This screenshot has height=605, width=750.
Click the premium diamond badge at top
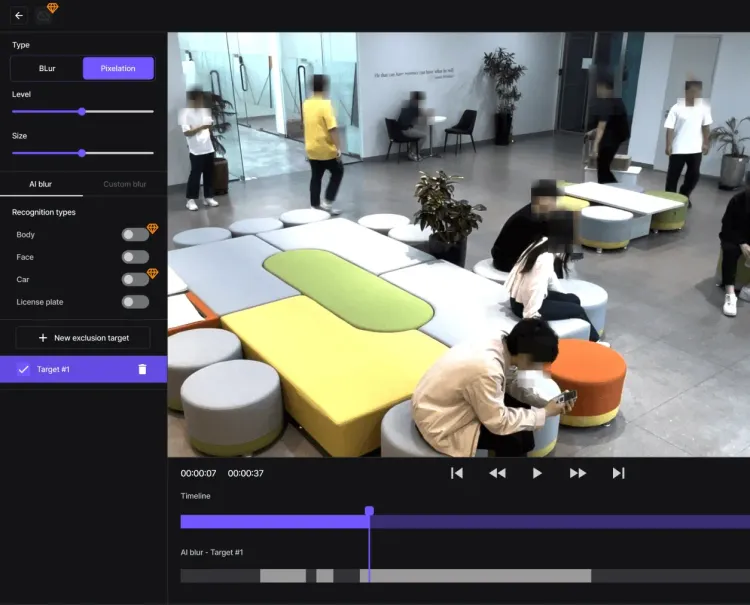tap(53, 7)
